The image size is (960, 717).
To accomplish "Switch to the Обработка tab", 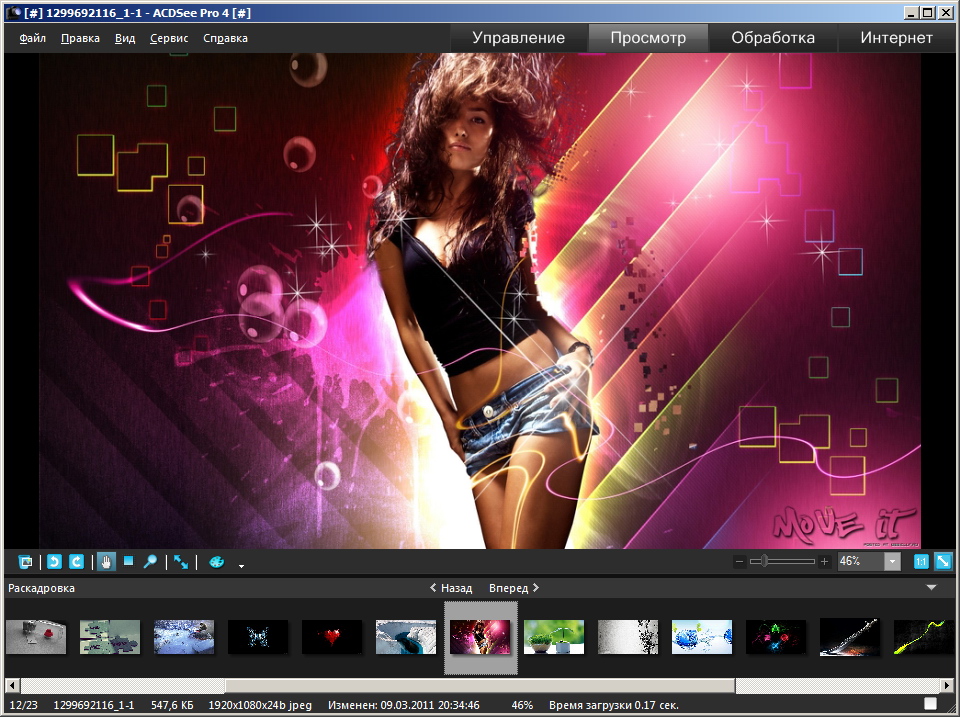I will click(x=772, y=38).
